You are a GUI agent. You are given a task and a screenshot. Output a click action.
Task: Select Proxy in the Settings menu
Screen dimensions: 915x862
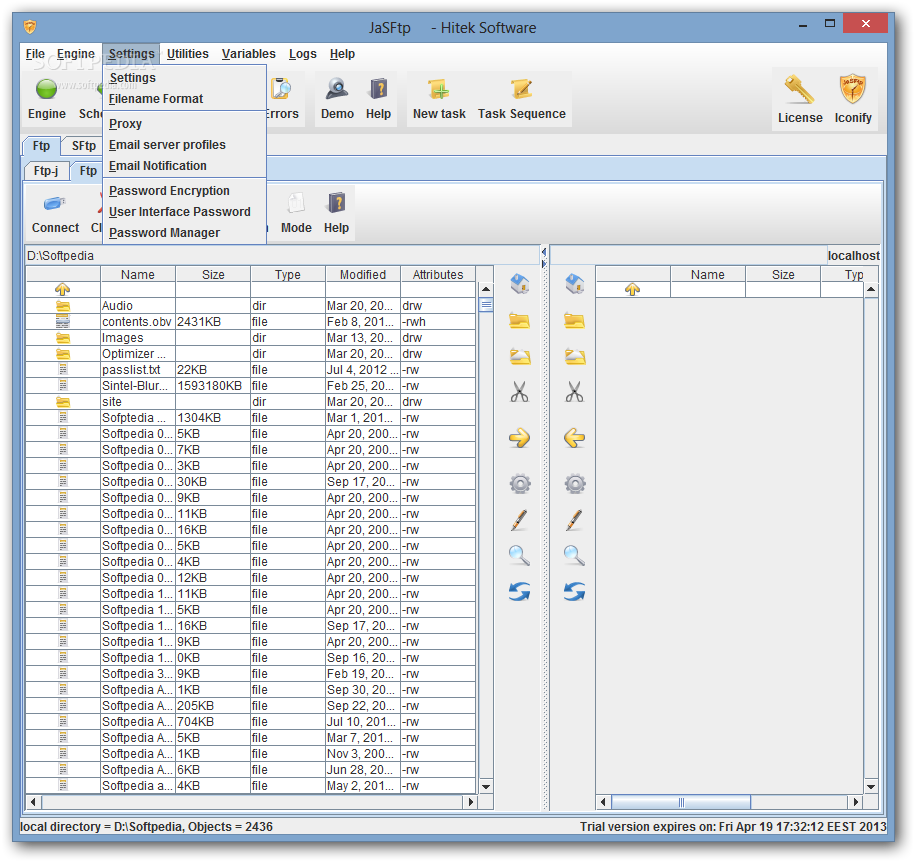tap(184, 124)
